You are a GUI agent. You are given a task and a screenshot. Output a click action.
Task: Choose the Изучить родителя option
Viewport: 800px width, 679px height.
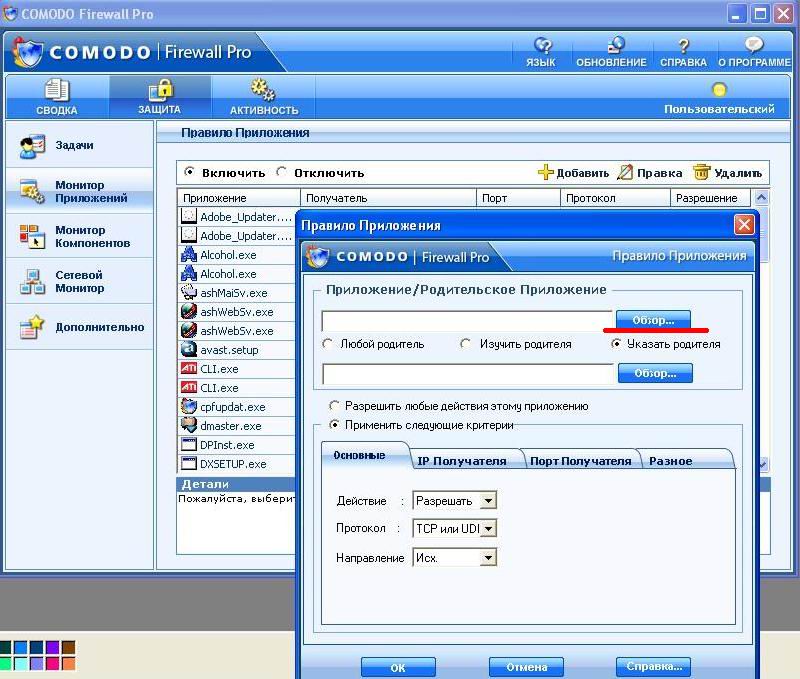pyautogui.click(x=465, y=344)
